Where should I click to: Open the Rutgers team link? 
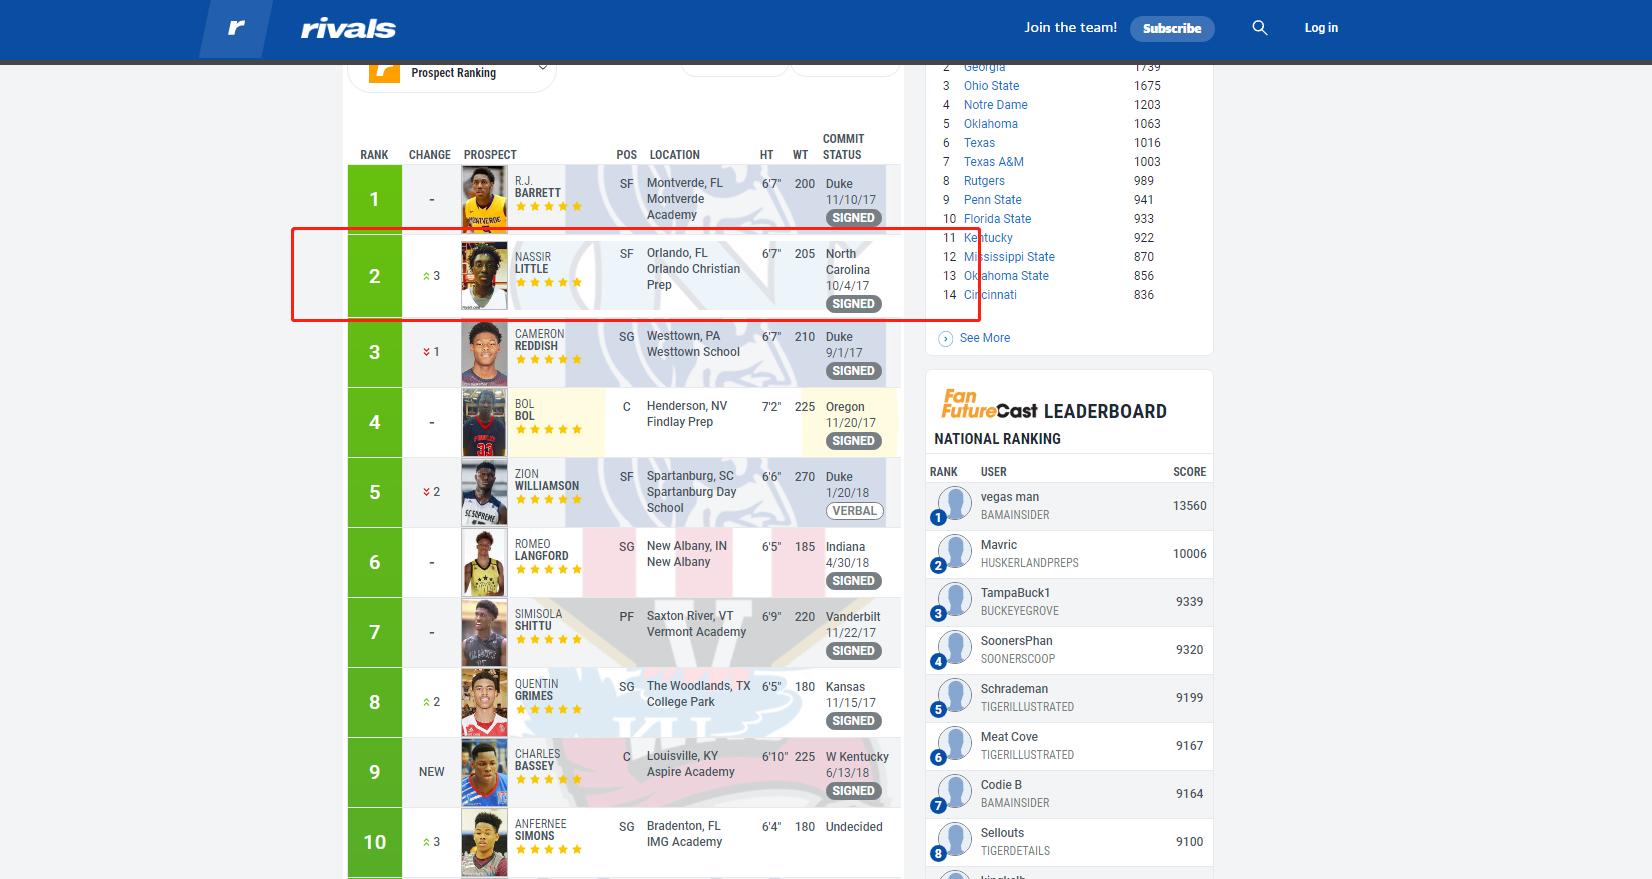click(984, 181)
